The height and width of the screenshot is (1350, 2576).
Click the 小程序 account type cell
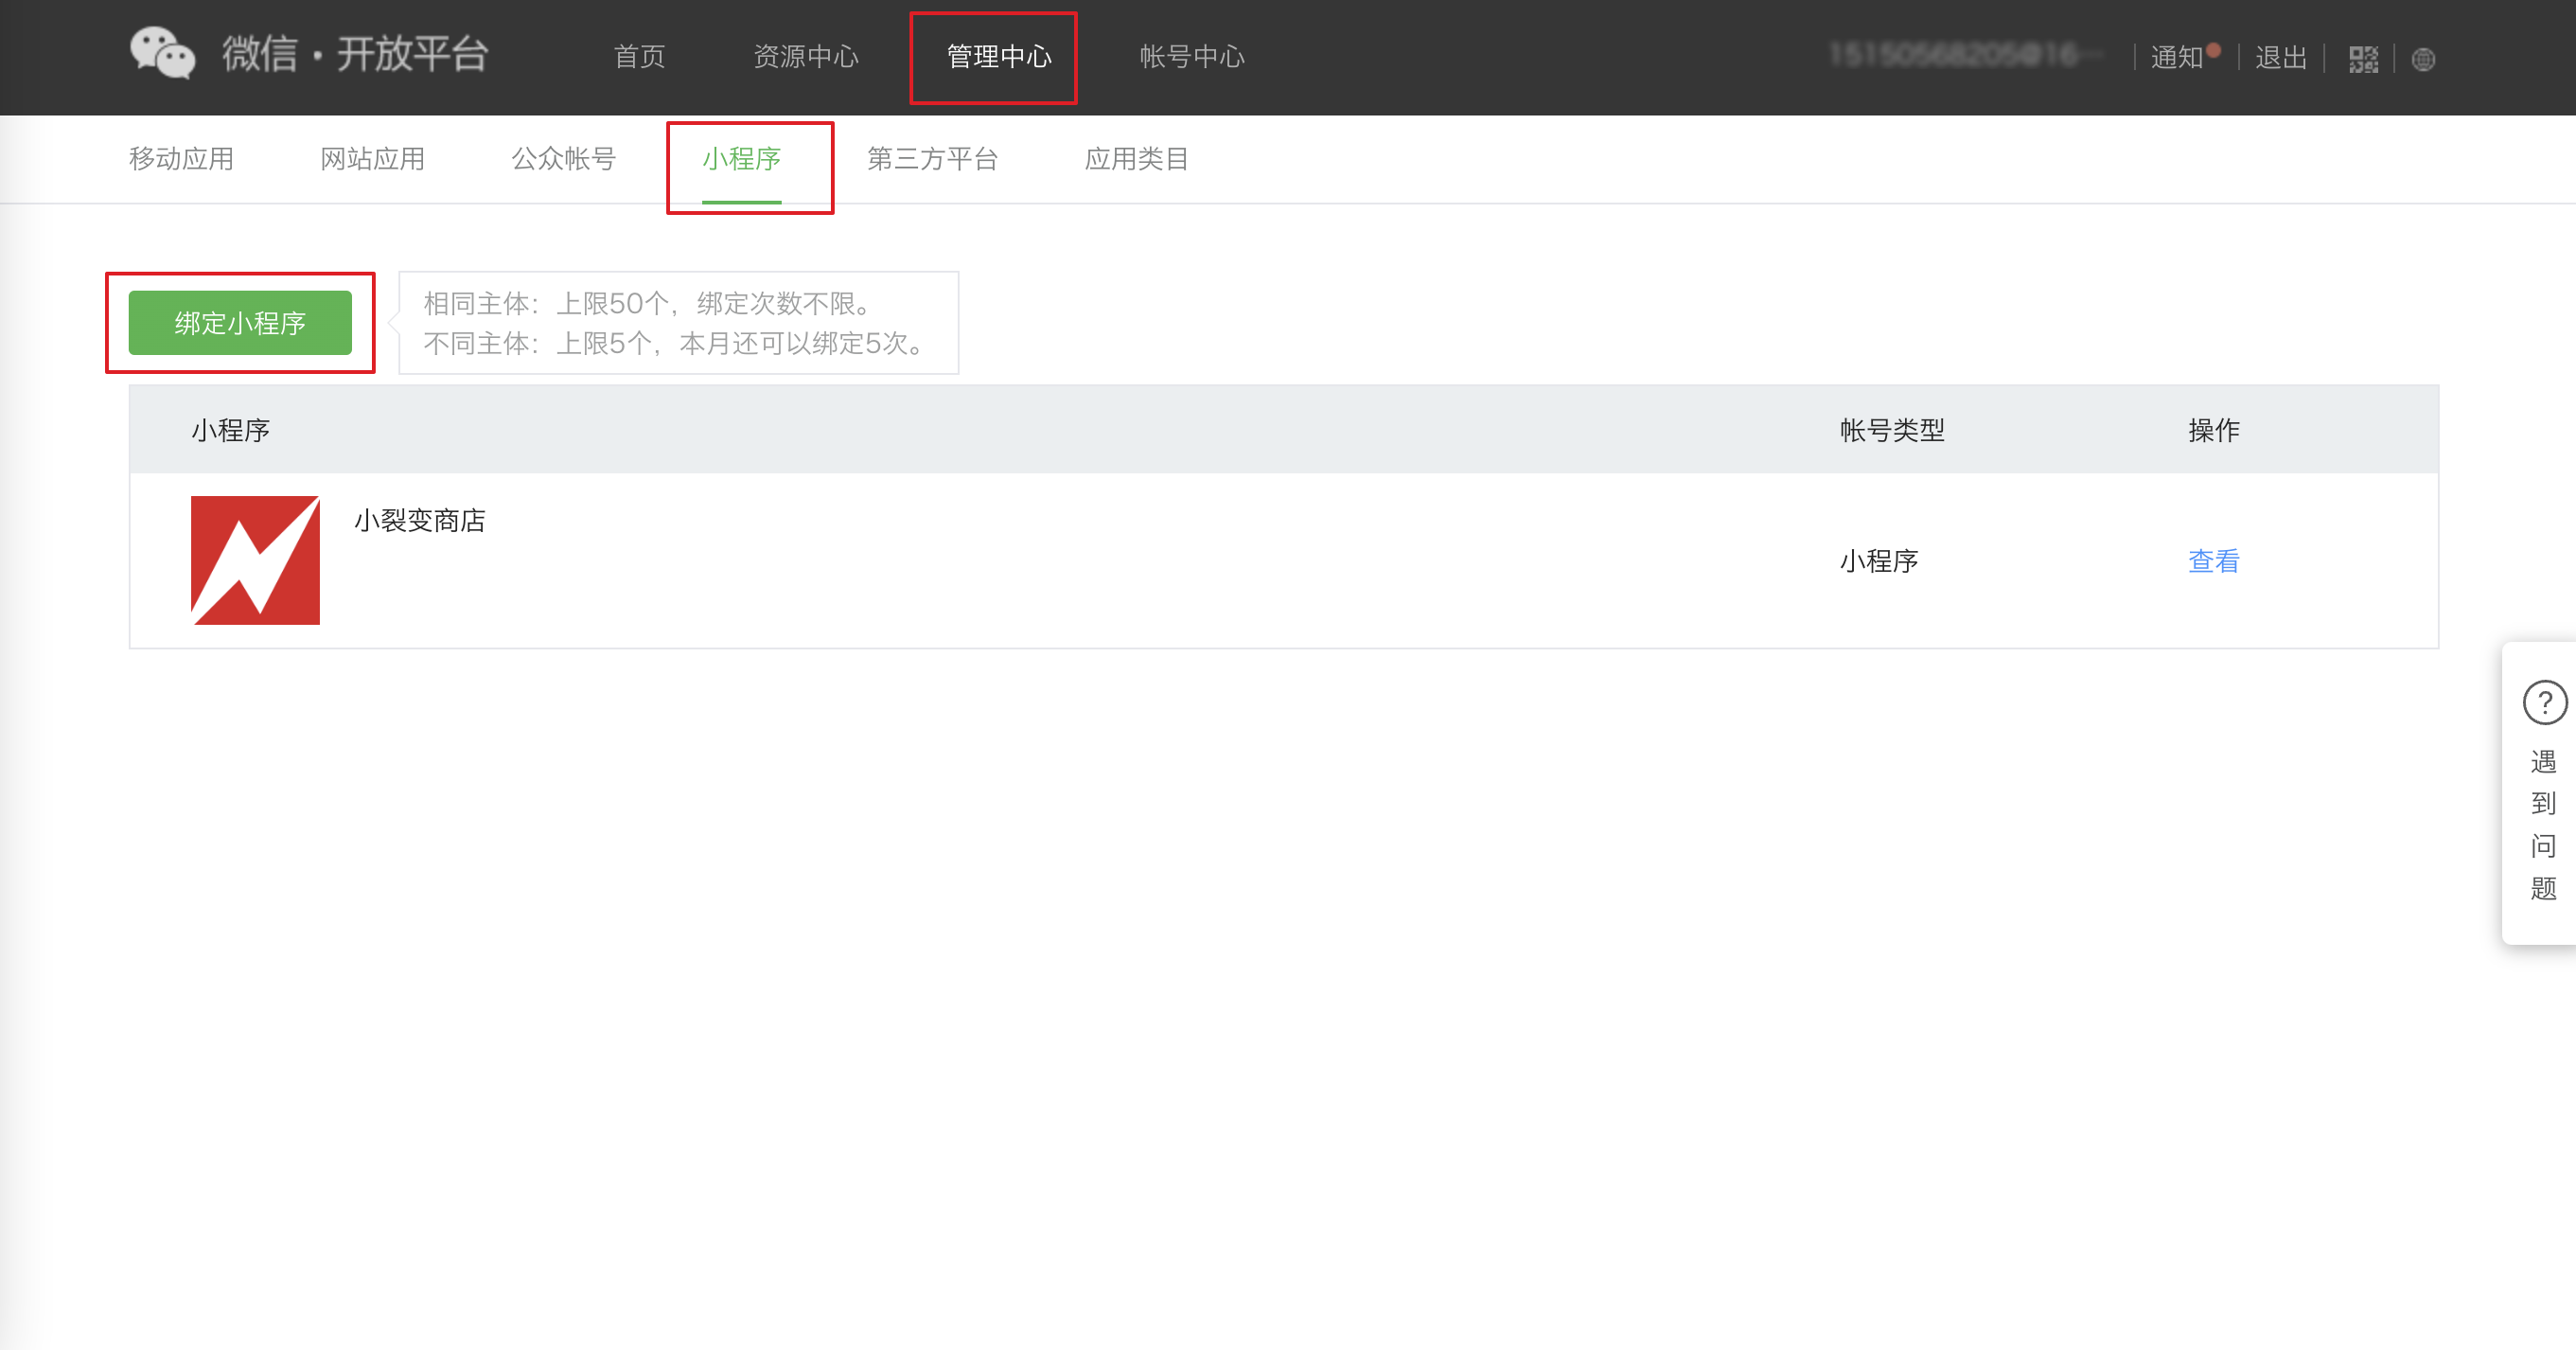click(x=1879, y=561)
